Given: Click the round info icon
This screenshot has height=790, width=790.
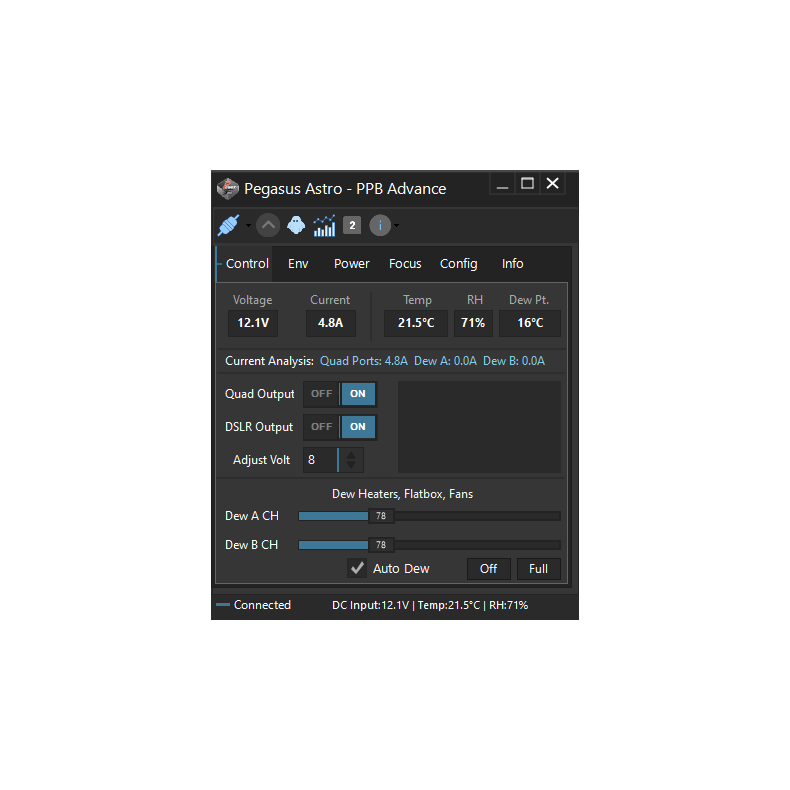Looking at the screenshot, I should pos(380,225).
